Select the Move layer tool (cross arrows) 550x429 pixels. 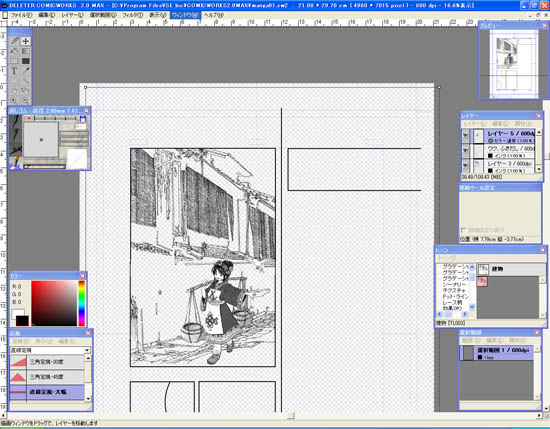point(26,41)
